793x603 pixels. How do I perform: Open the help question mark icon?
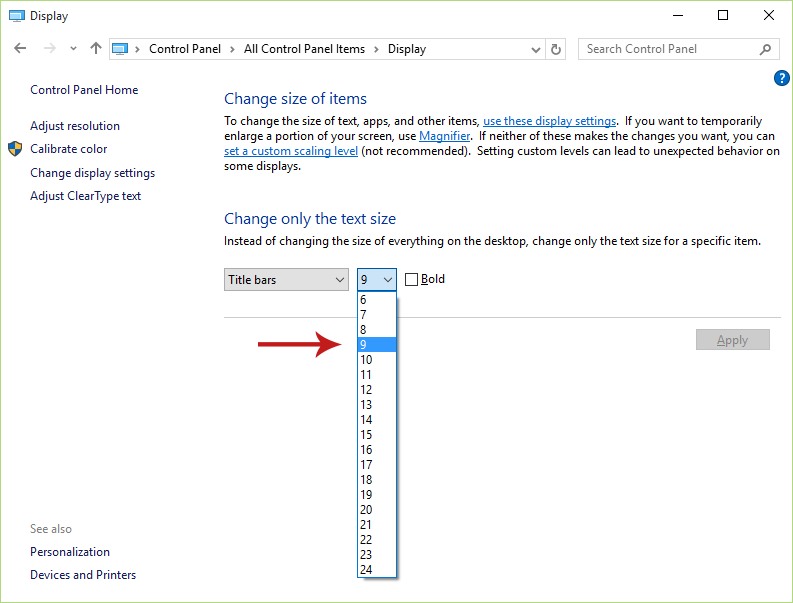coord(781,78)
